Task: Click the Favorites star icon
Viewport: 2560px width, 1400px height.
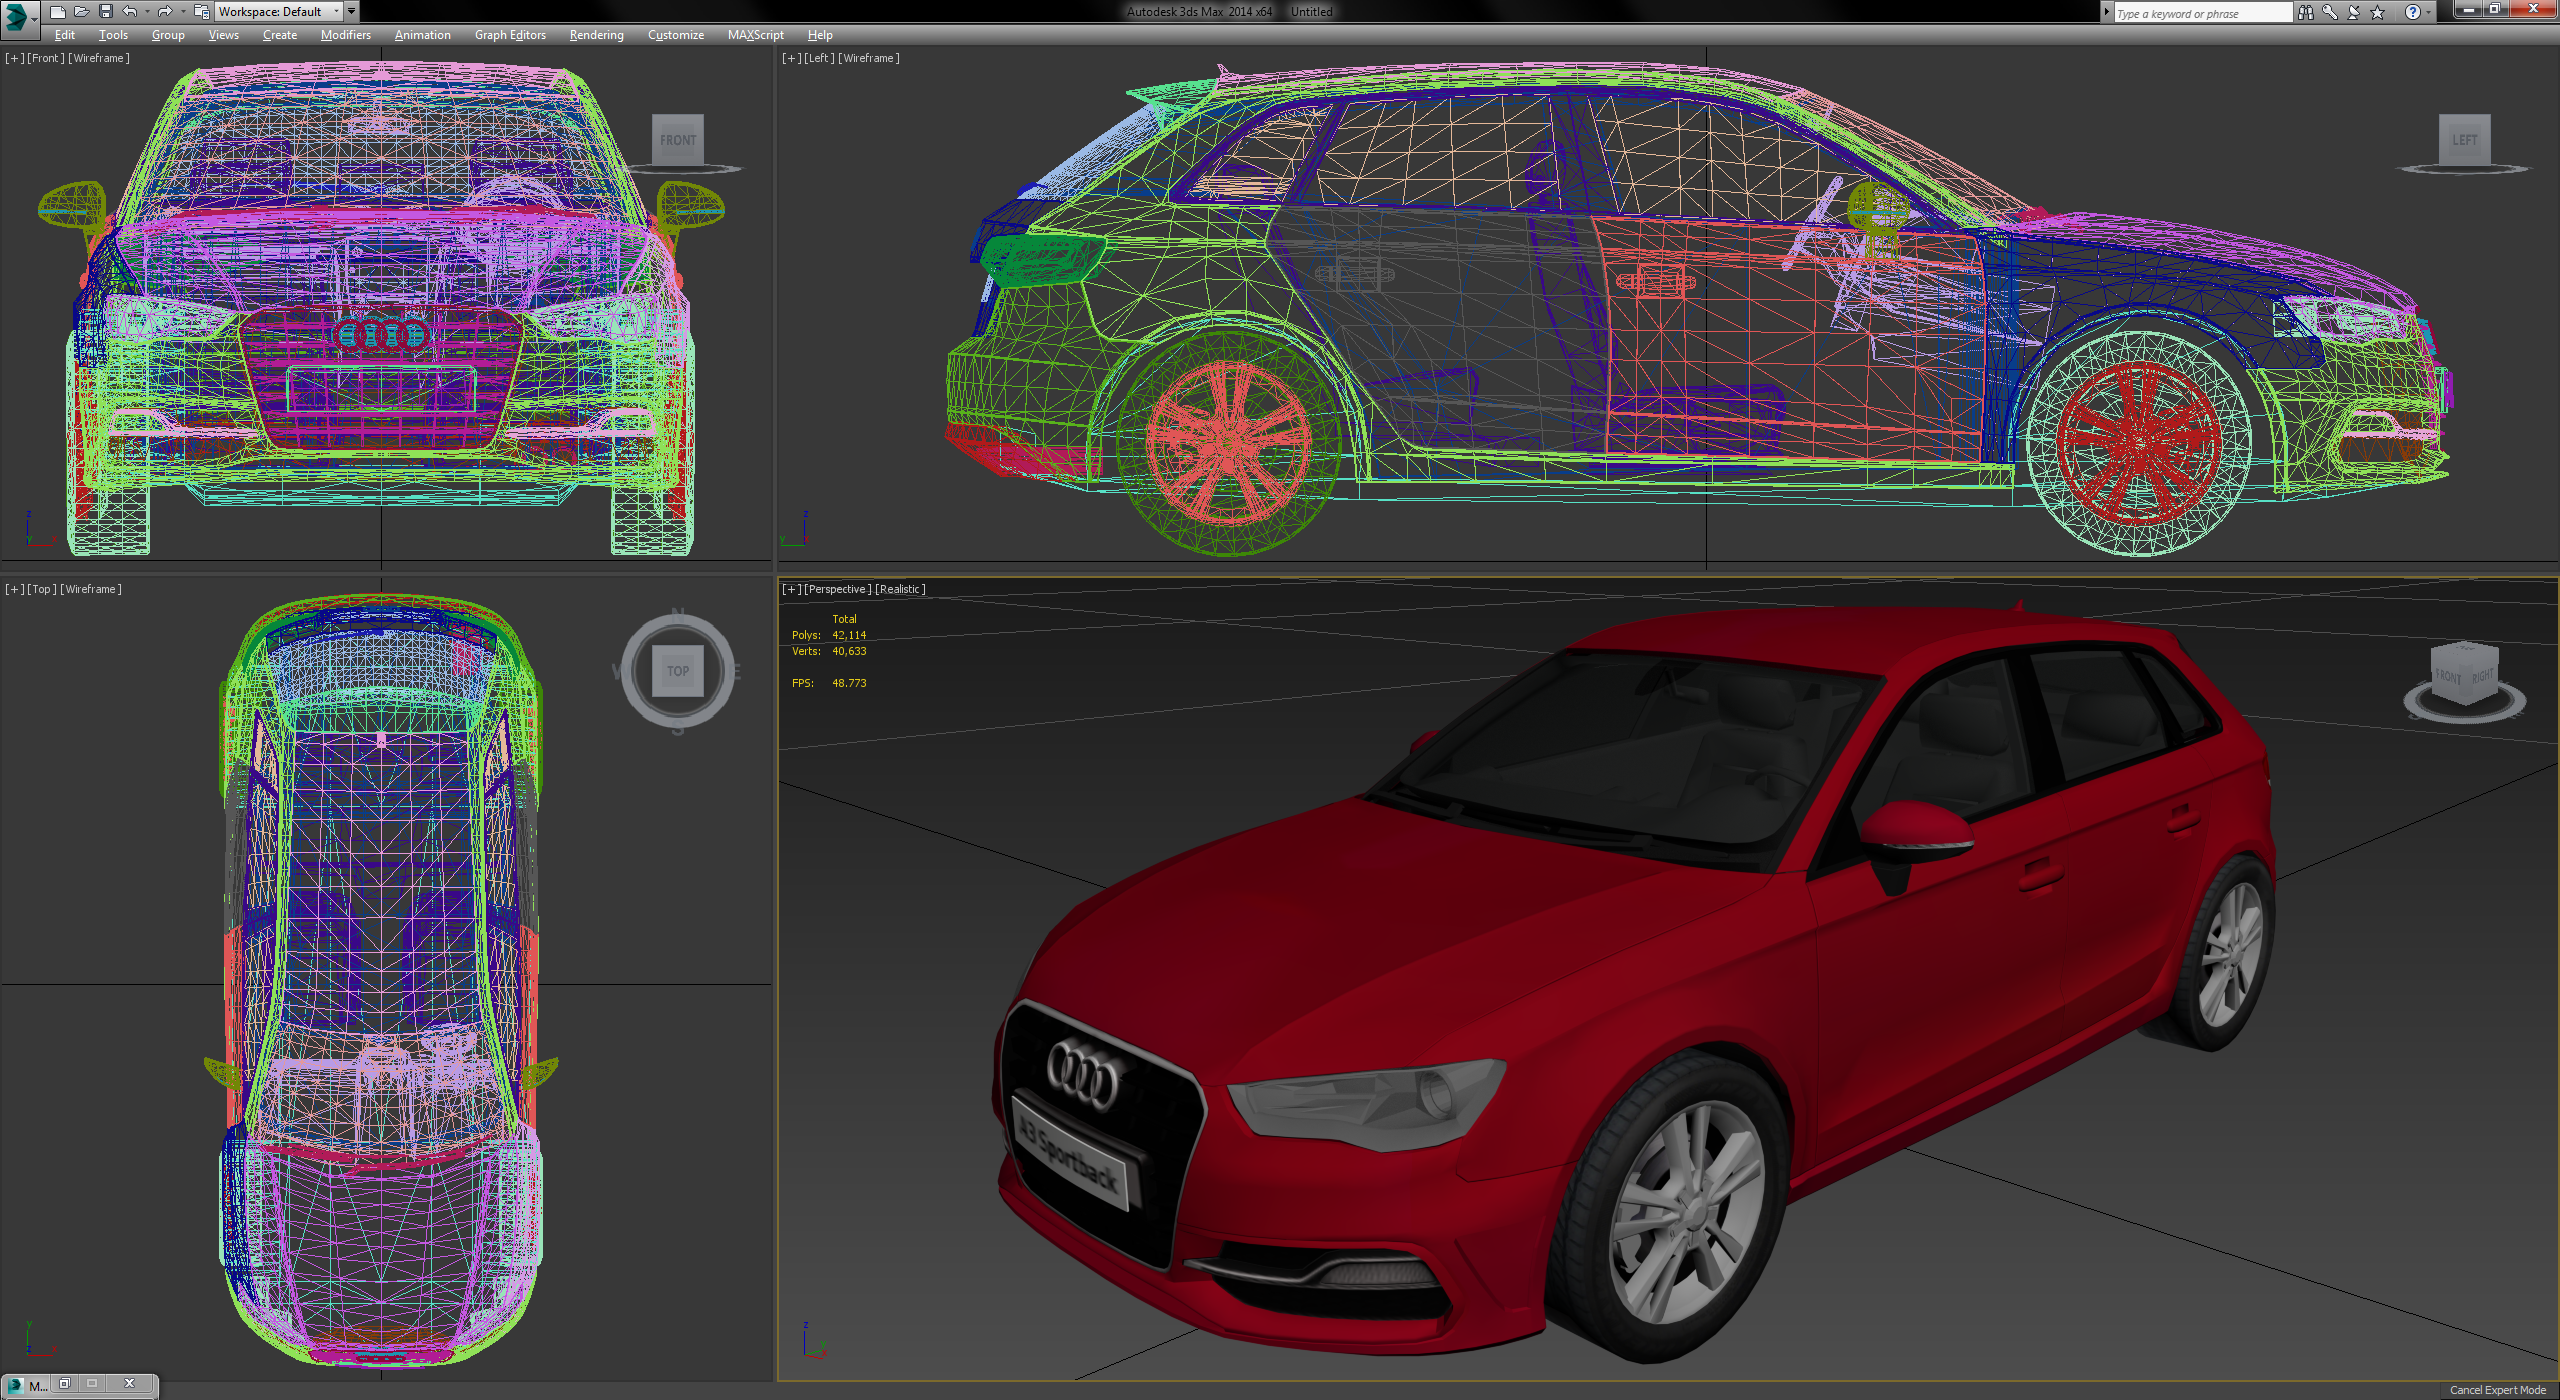Action: [x=2377, y=13]
